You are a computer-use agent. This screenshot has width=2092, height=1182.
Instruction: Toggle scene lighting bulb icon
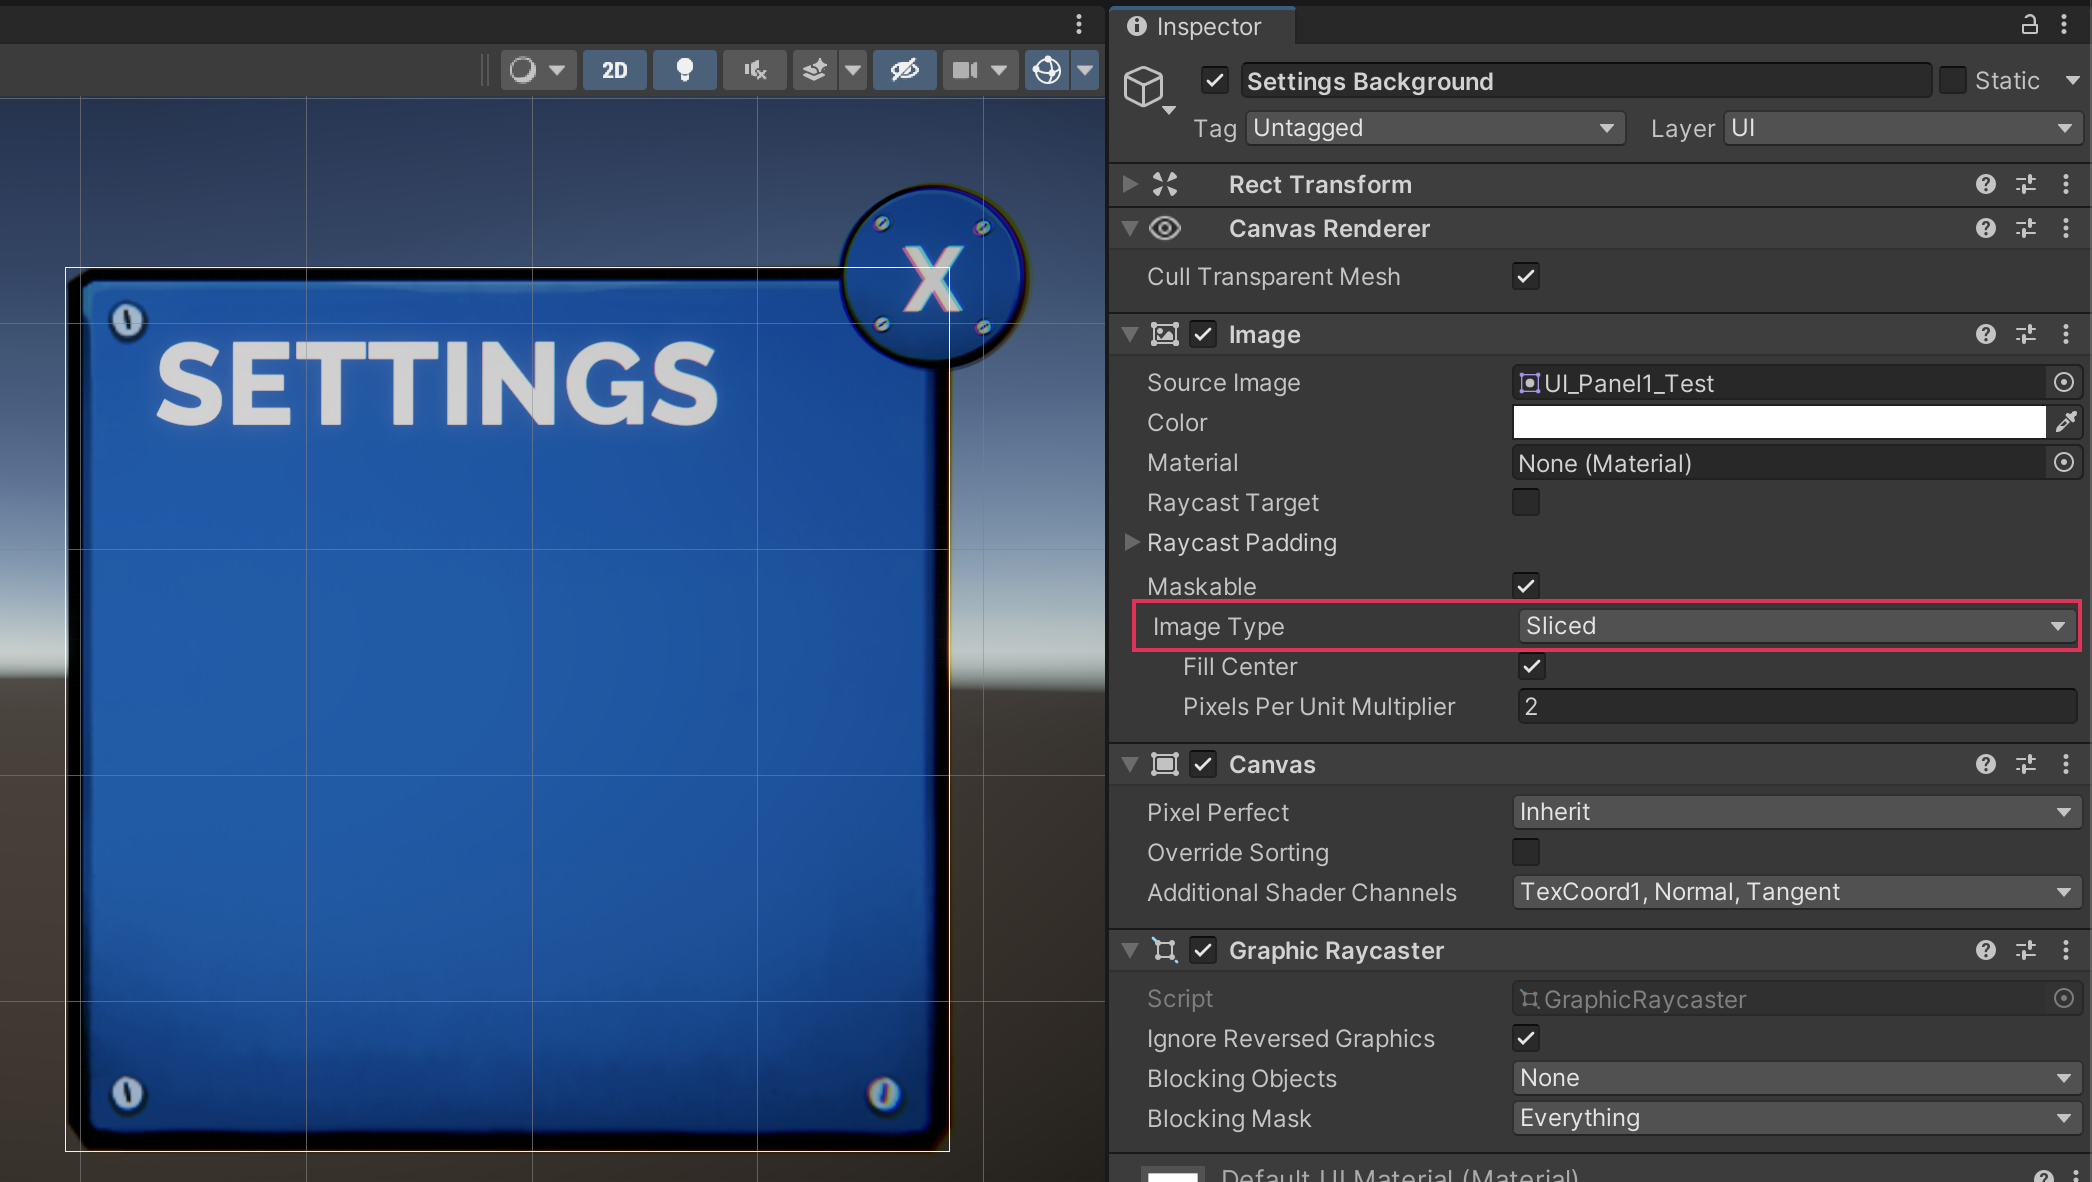(x=685, y=70)
